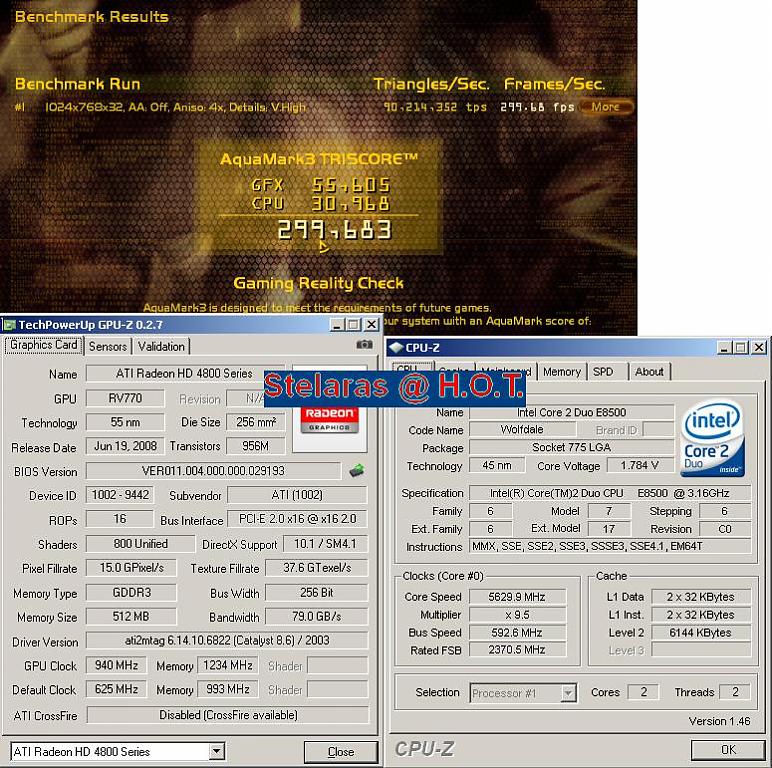
Task: Click the 90,214,352 tps result
Action: tap(435, 107)
